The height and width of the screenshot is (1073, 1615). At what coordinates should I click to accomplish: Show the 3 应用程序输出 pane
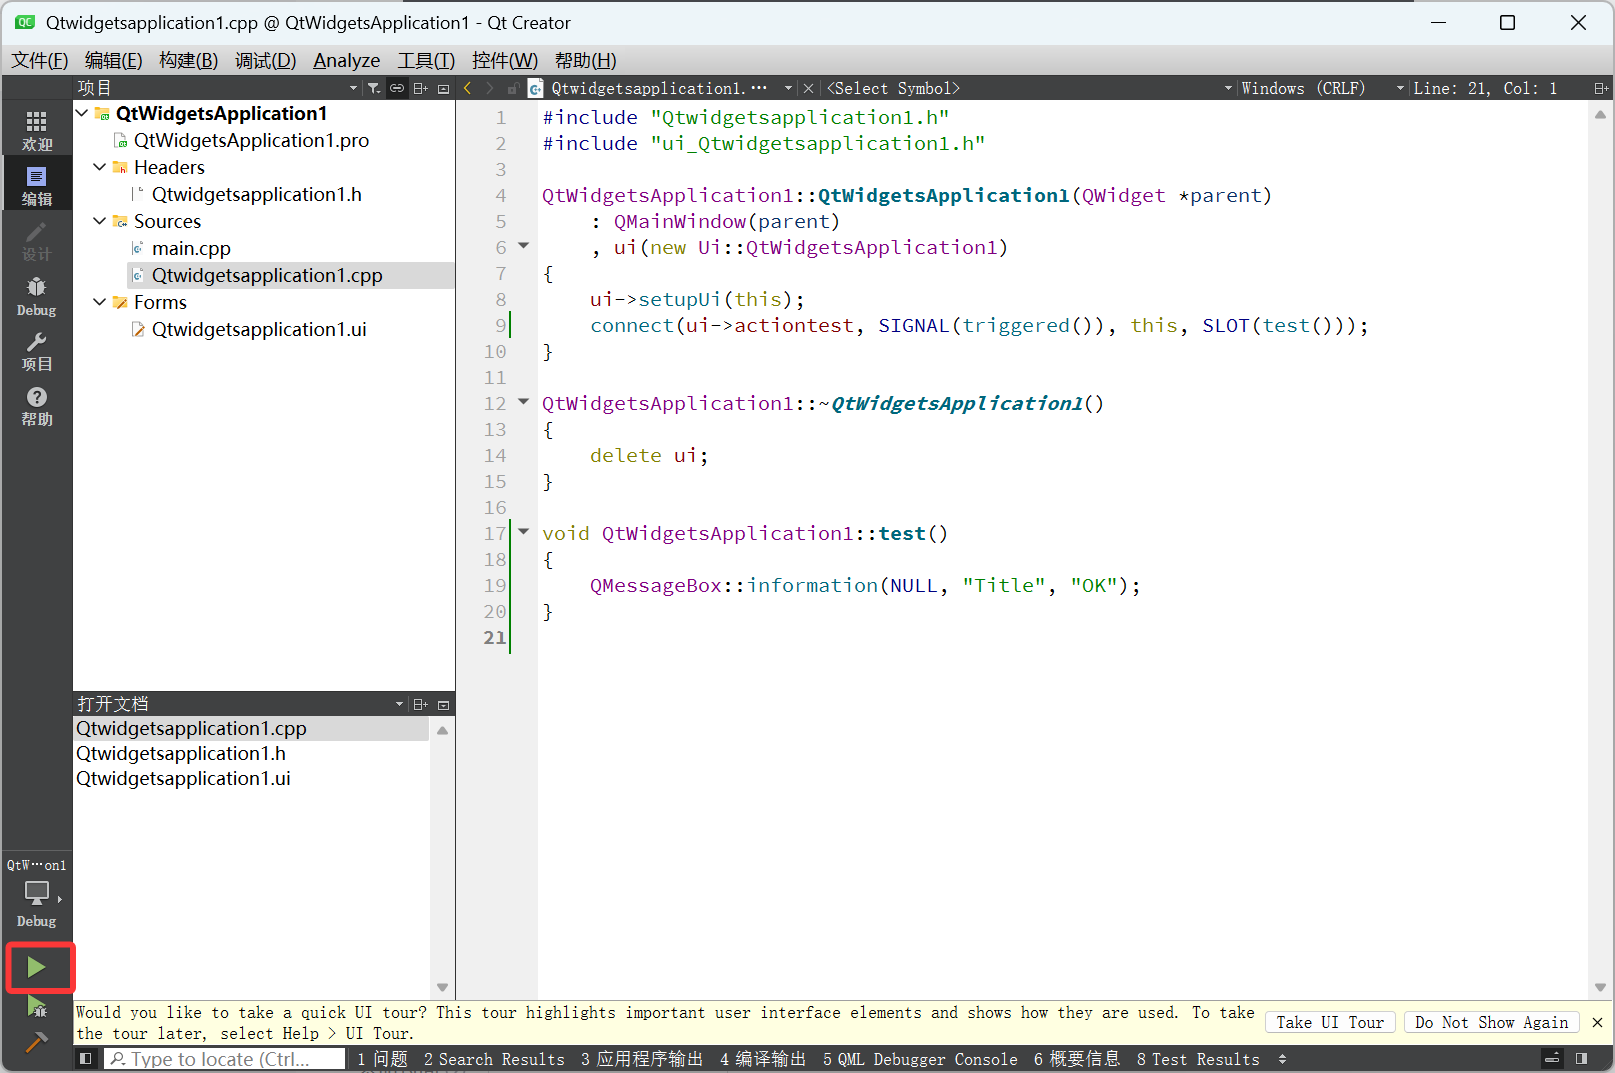pyautogui.click(x=642, y=1059)
